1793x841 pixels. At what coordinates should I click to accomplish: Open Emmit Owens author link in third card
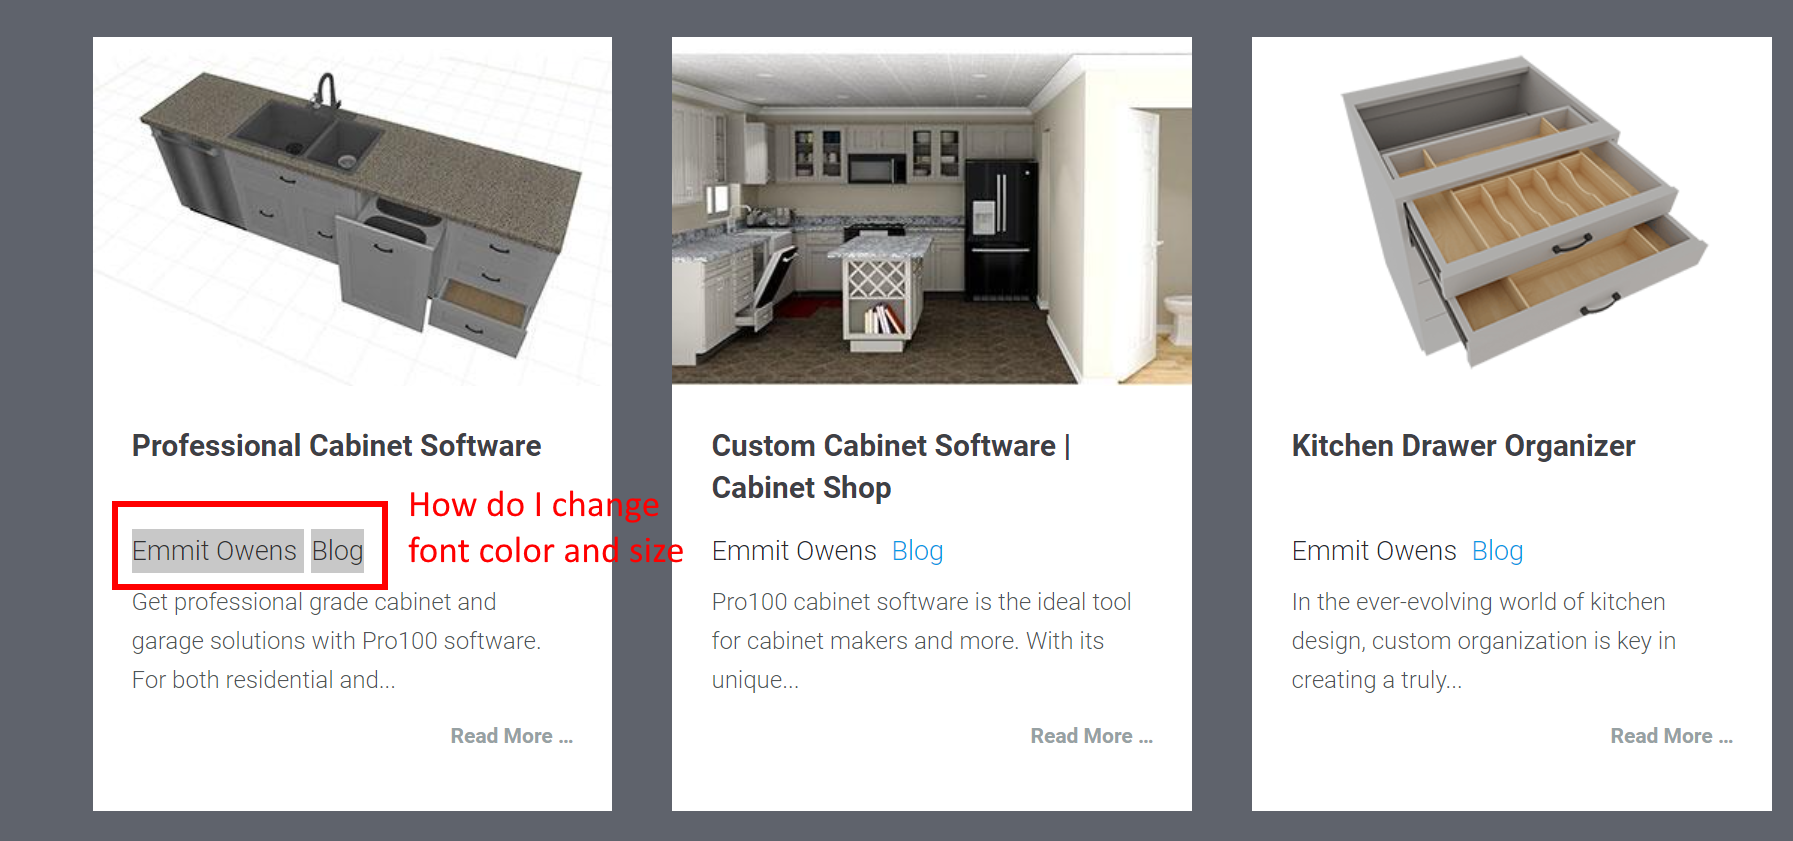pyautogui.click(x=1374, y=551)
